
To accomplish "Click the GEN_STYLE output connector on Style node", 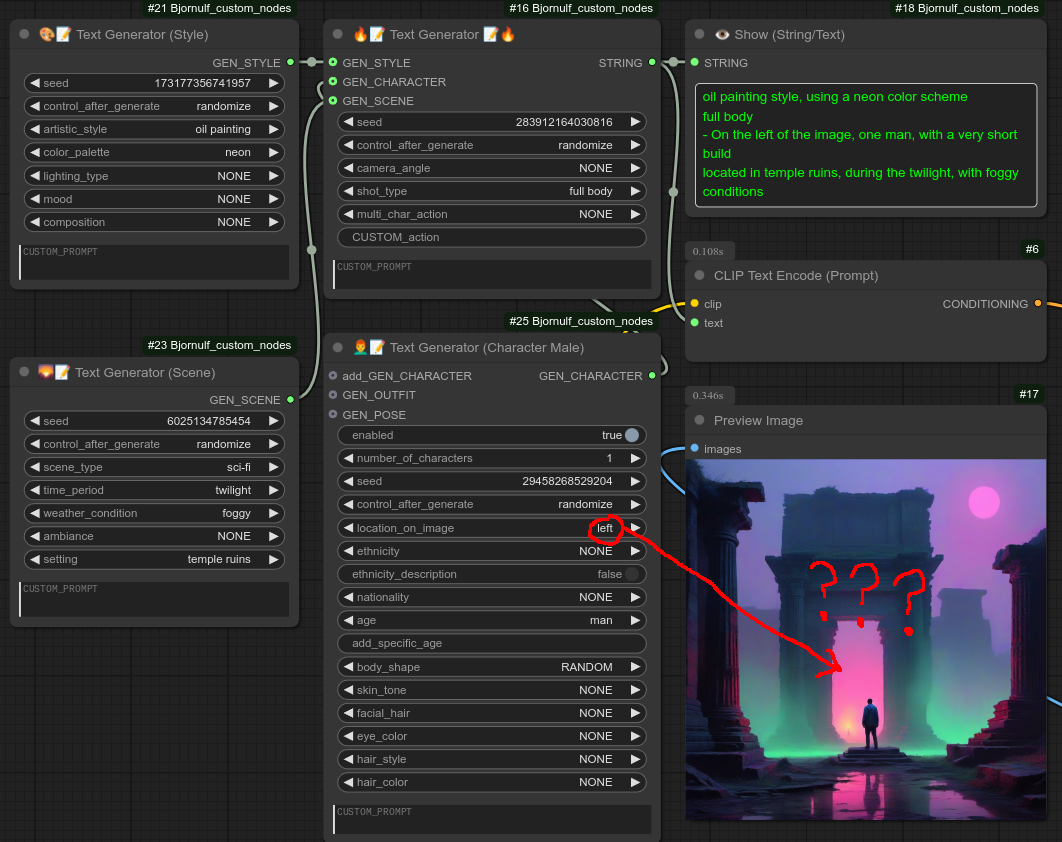I will point(290,63).
